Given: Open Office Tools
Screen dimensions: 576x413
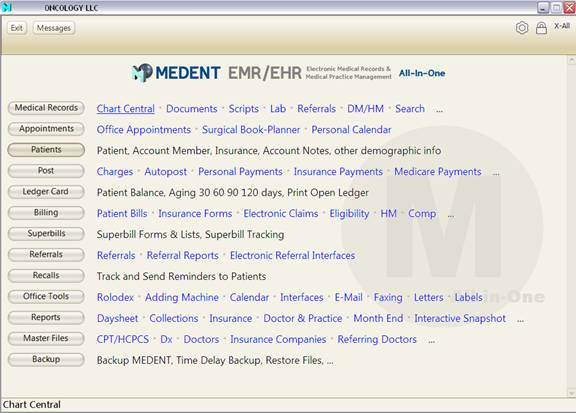Looking at the screenshot, I should (46, 297).
